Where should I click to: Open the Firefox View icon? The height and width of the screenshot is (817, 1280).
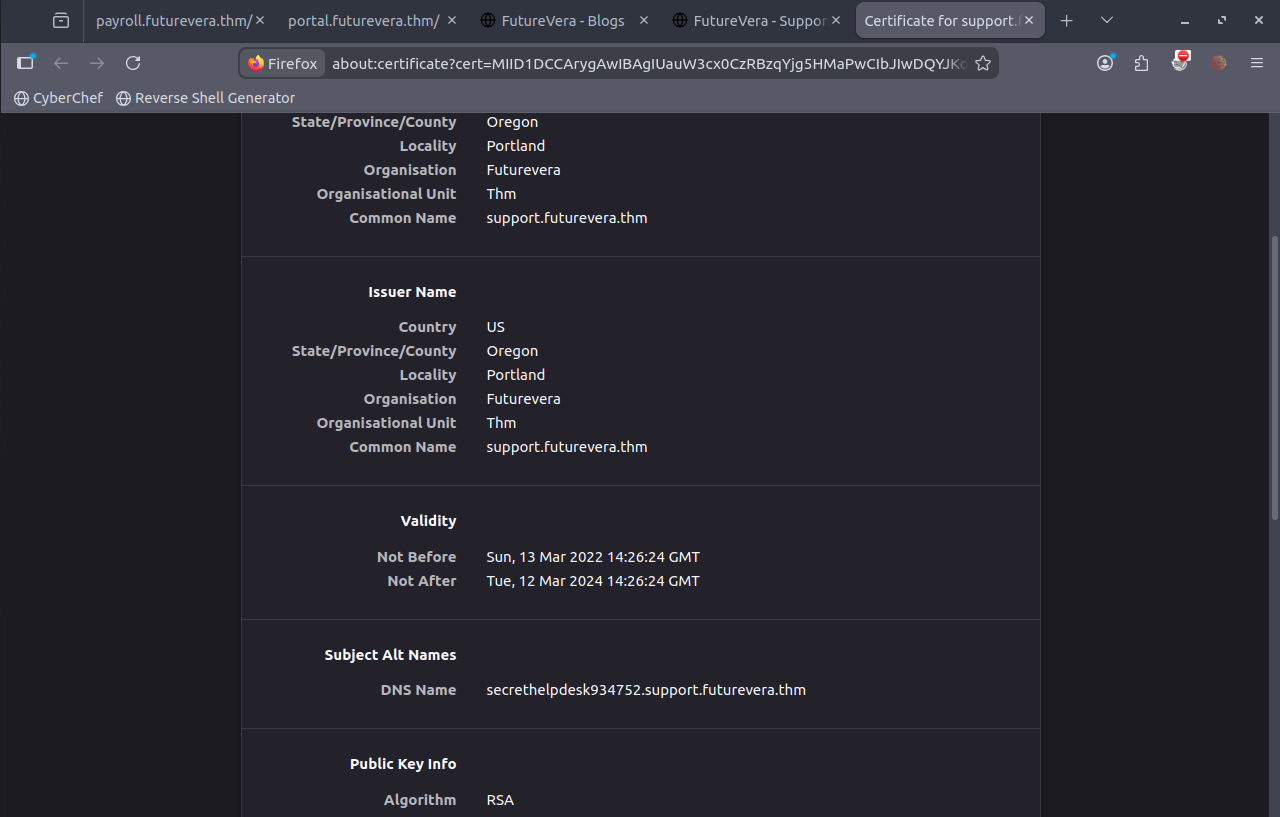(x=61, y=20)
